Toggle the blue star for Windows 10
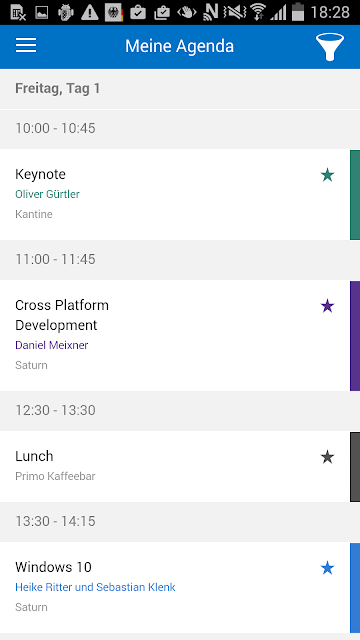Image resolution: width=360 pixels, height=640 pixels. [x=327, y=568]
